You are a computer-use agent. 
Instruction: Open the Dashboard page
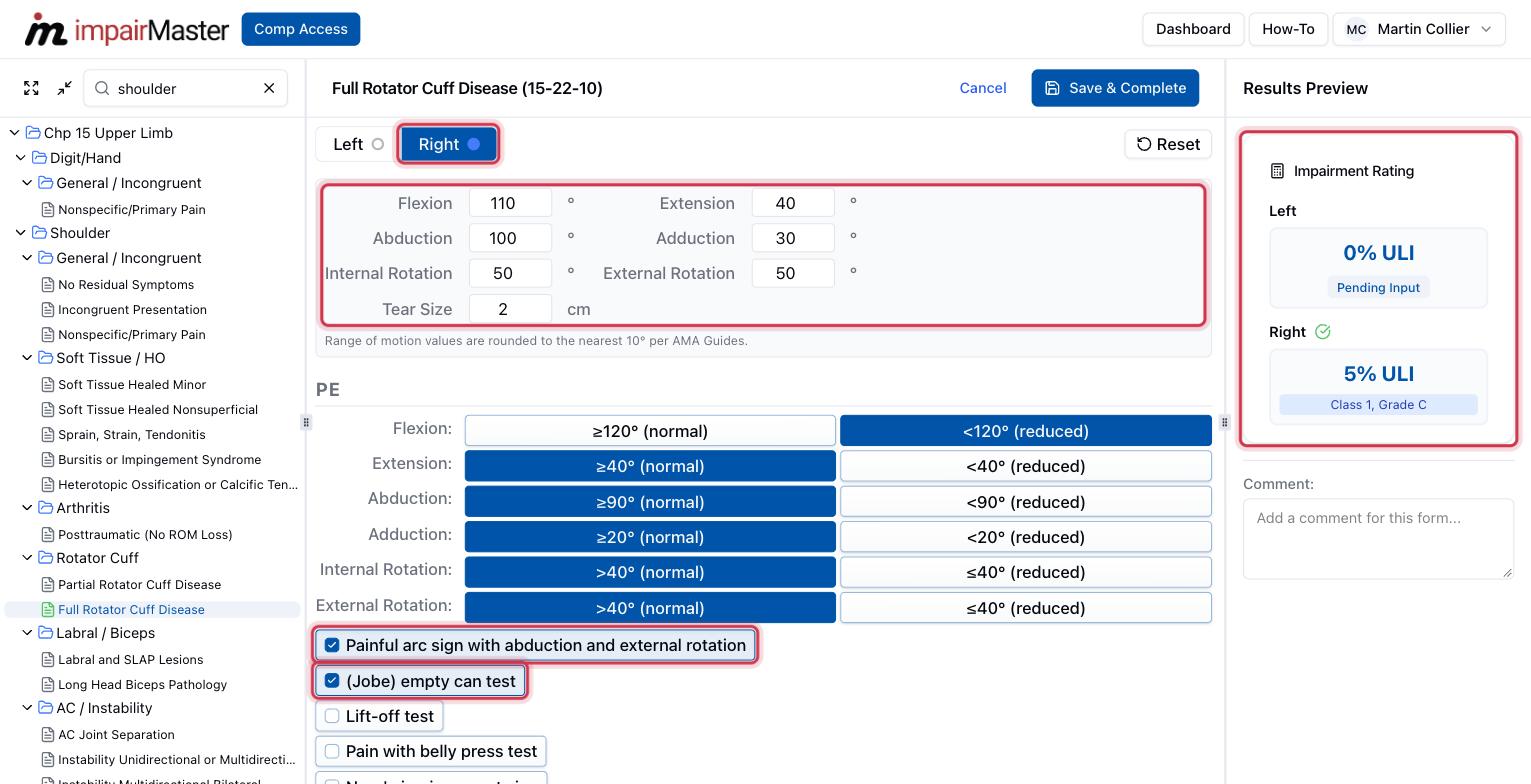[x=1193, y=29]
